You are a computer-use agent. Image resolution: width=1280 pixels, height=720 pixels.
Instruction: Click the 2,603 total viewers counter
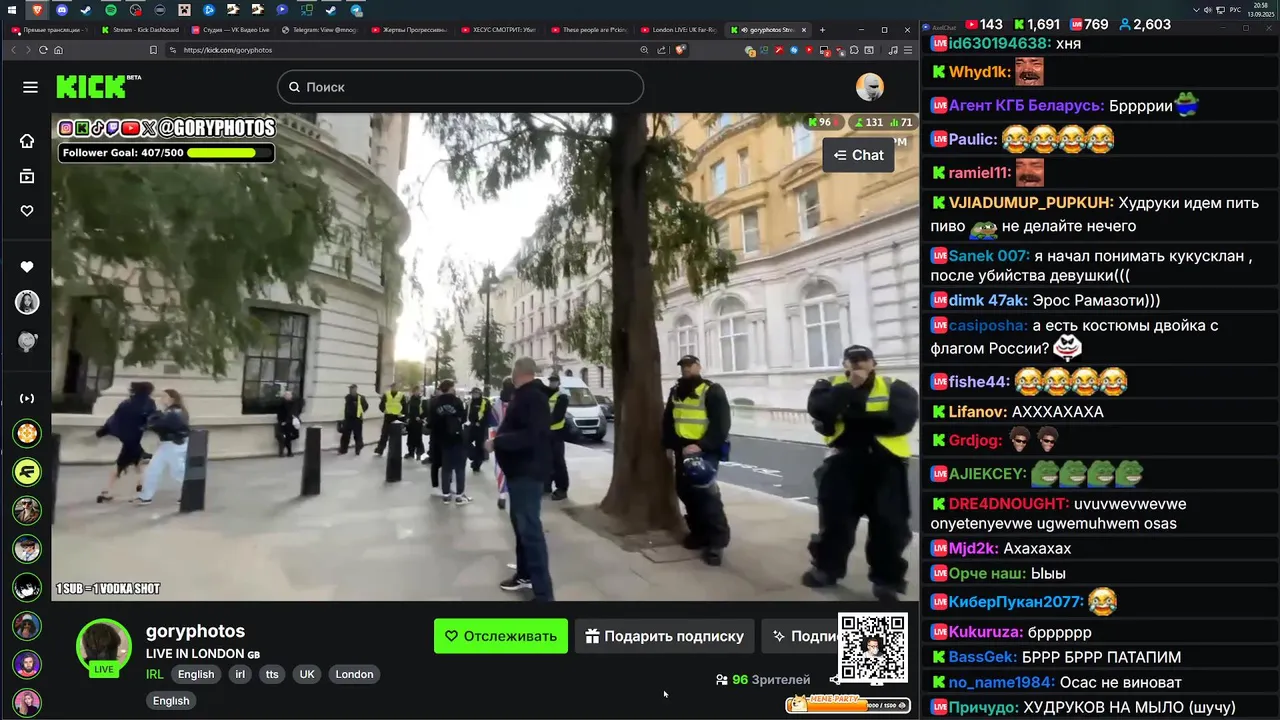coord(1145,24)
